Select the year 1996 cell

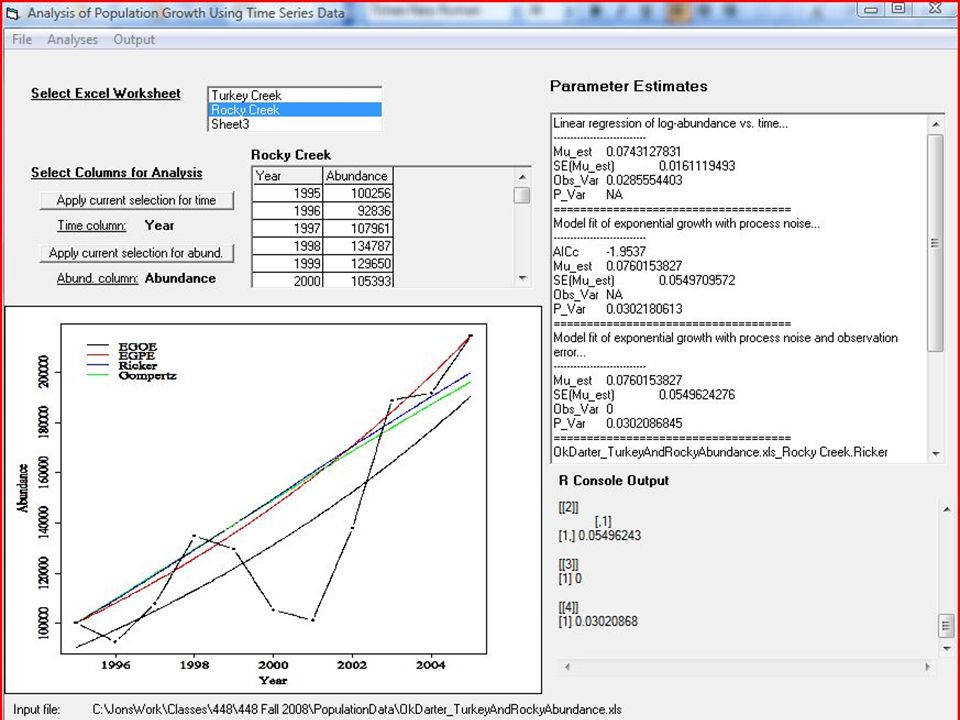(287, 211)
